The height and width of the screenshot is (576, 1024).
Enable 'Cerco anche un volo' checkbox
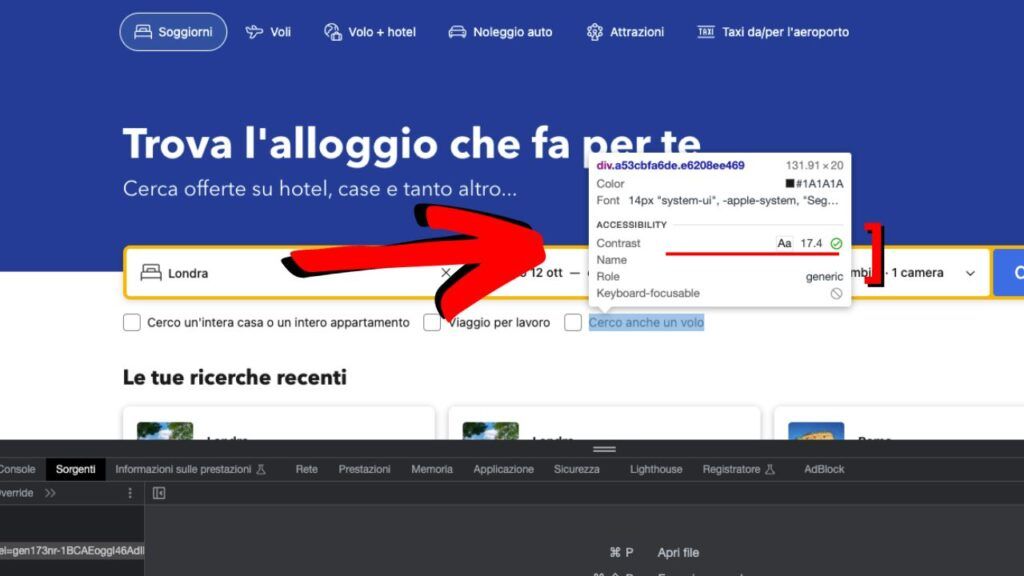[x=573, y=323]
